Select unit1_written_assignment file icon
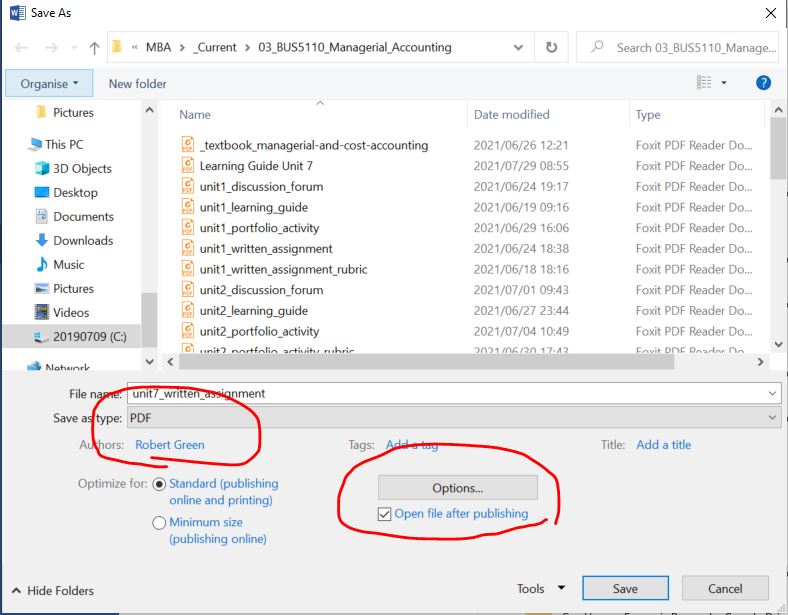The image size is (788, 615). [x=187, y=248]
